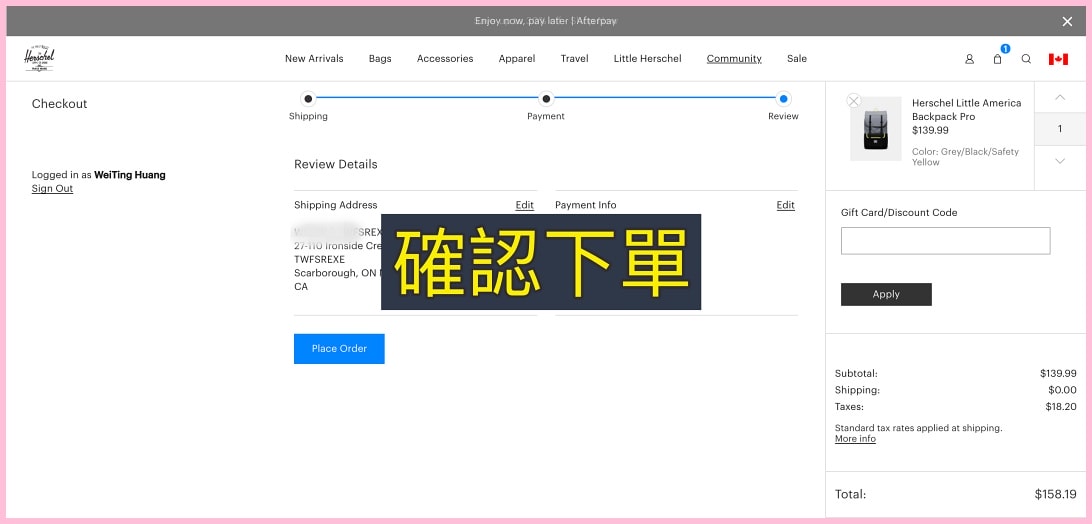This screenshot has width=1092, height=524.
Task: Open the More info tax link
Action: click(x=855, y=439)
